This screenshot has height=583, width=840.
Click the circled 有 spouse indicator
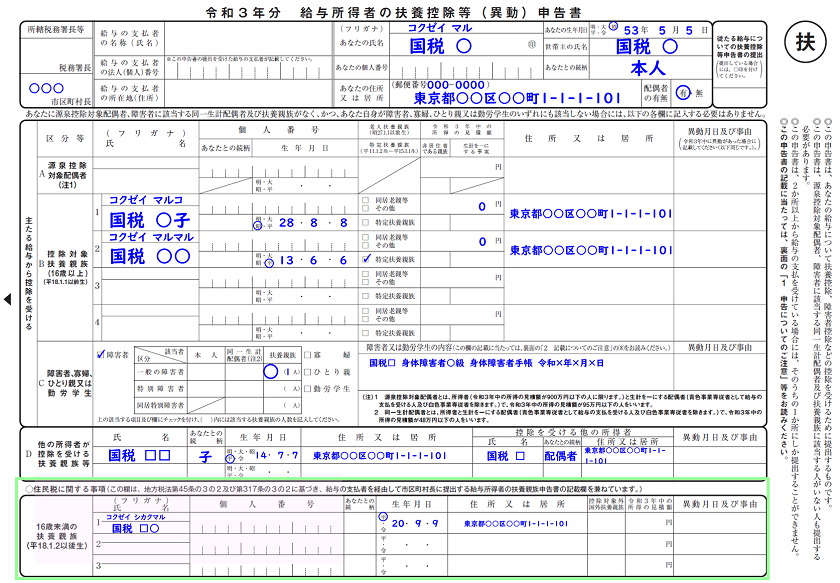pyautogui.click(x=682, y=92)
